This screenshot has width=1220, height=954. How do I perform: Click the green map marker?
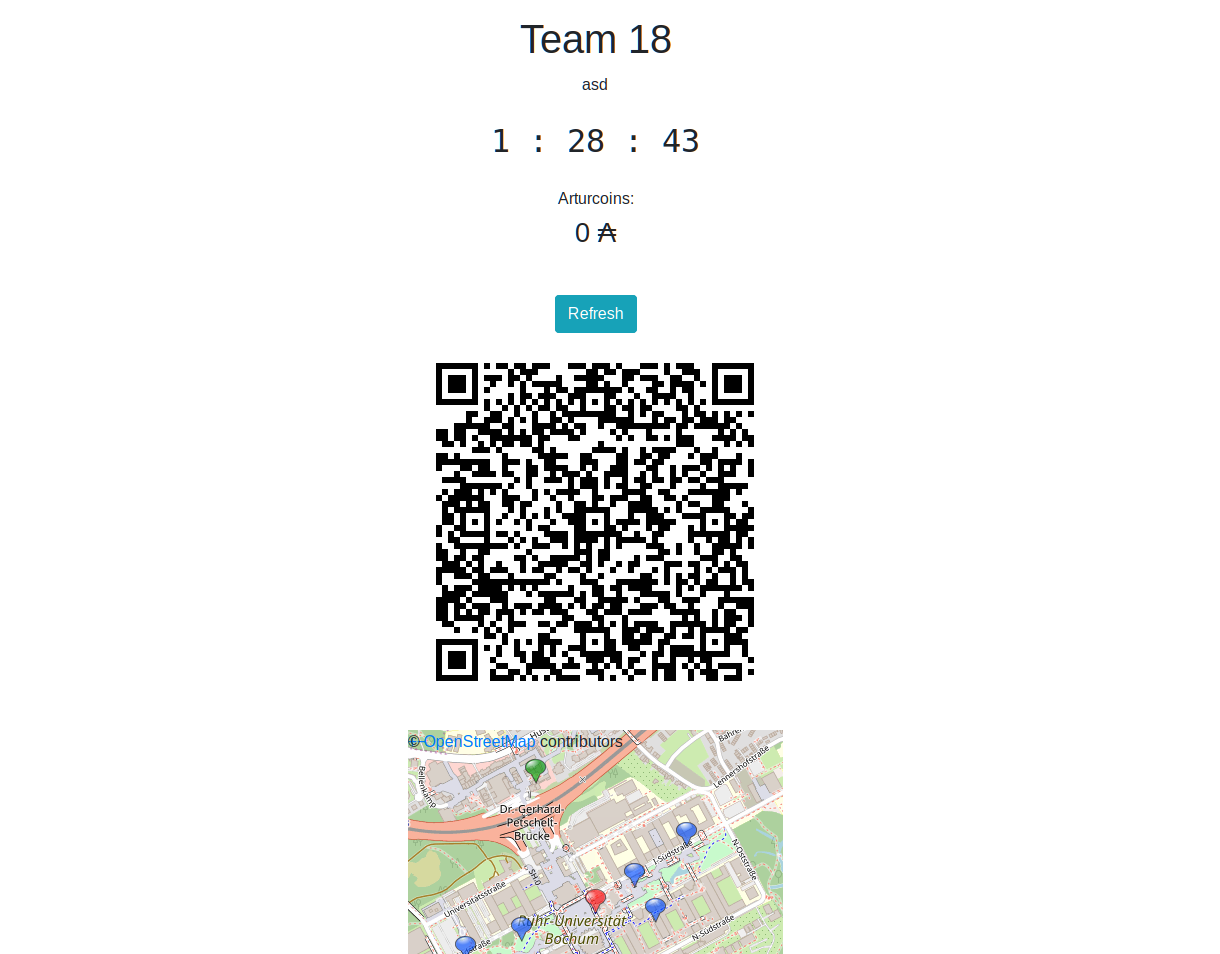(536, 770)
